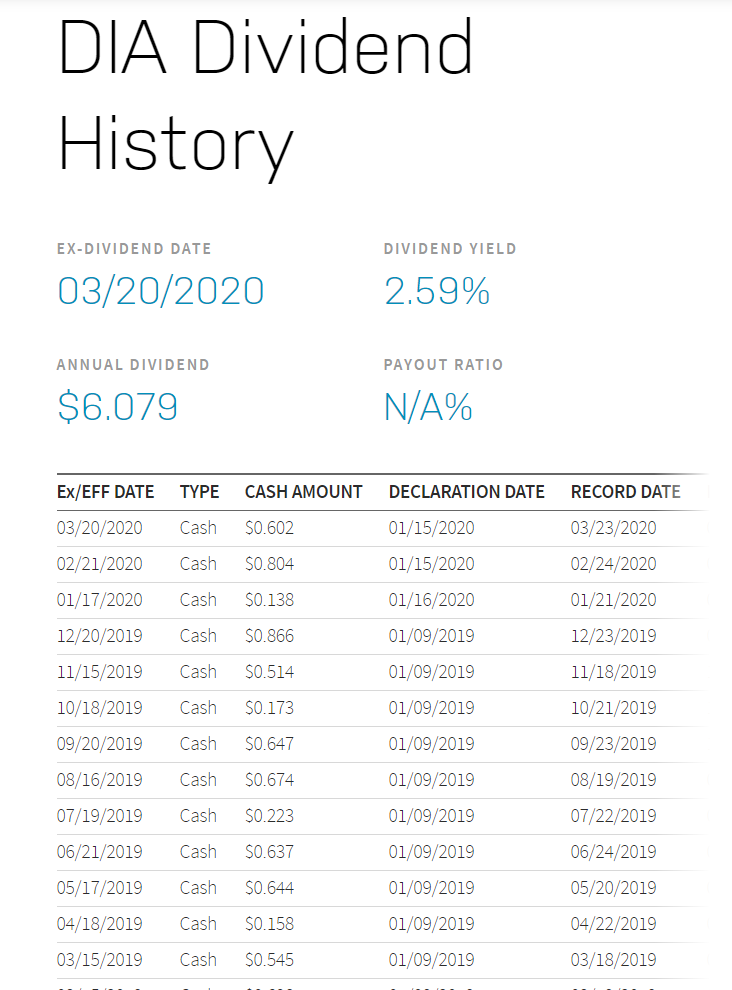Click the $0.674 cash amount cell
This screenshot has width=732, height=990.
click(270, 780)
